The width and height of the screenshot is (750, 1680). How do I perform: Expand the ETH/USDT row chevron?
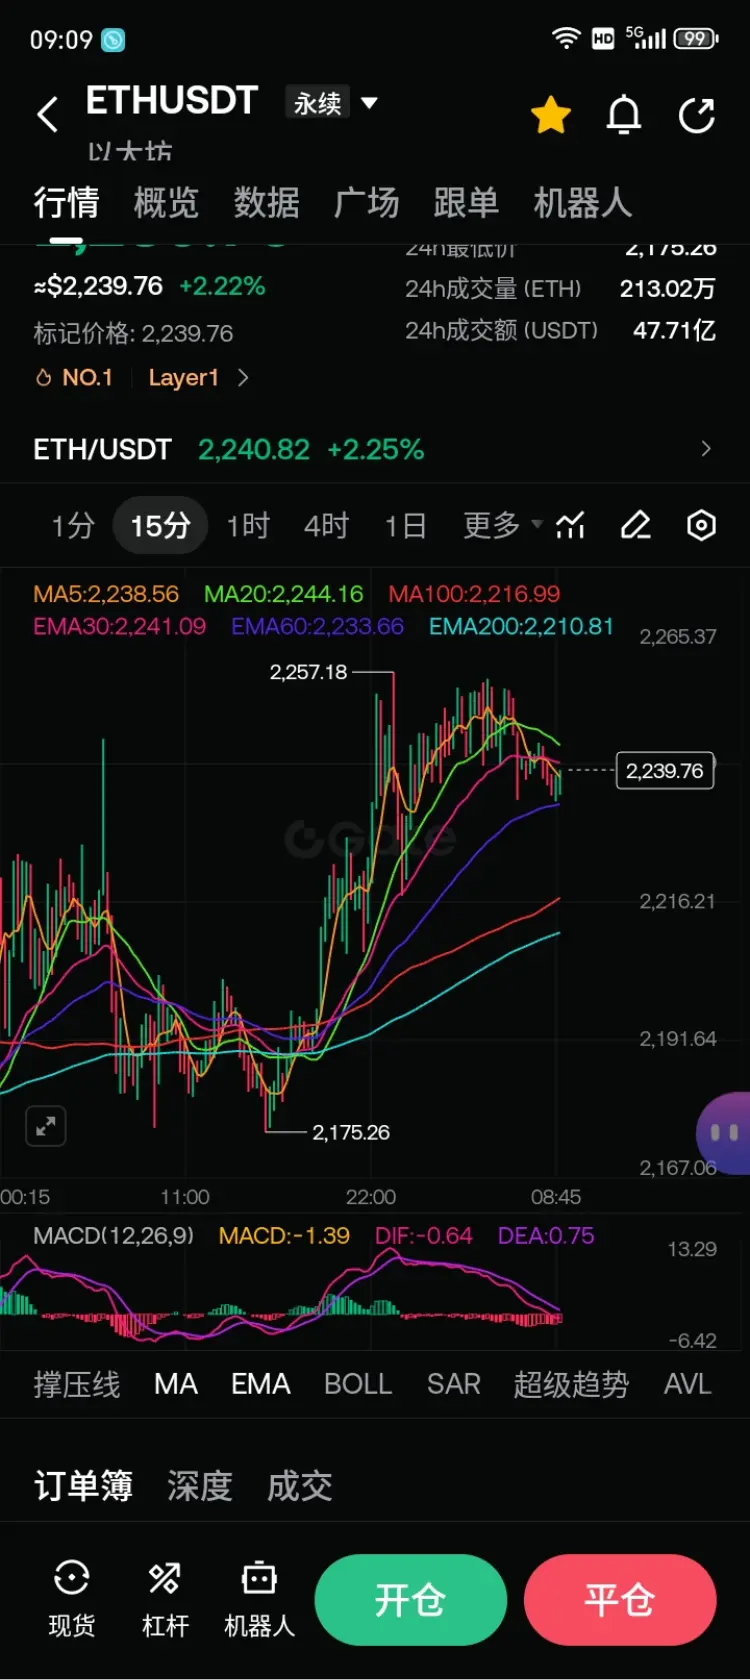tap(706, 449)
